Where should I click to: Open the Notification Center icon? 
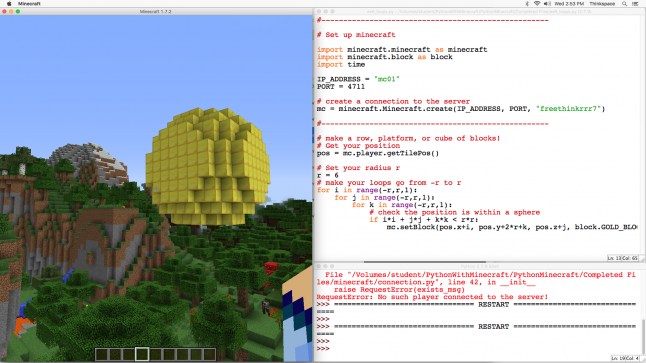coord(635,4)
